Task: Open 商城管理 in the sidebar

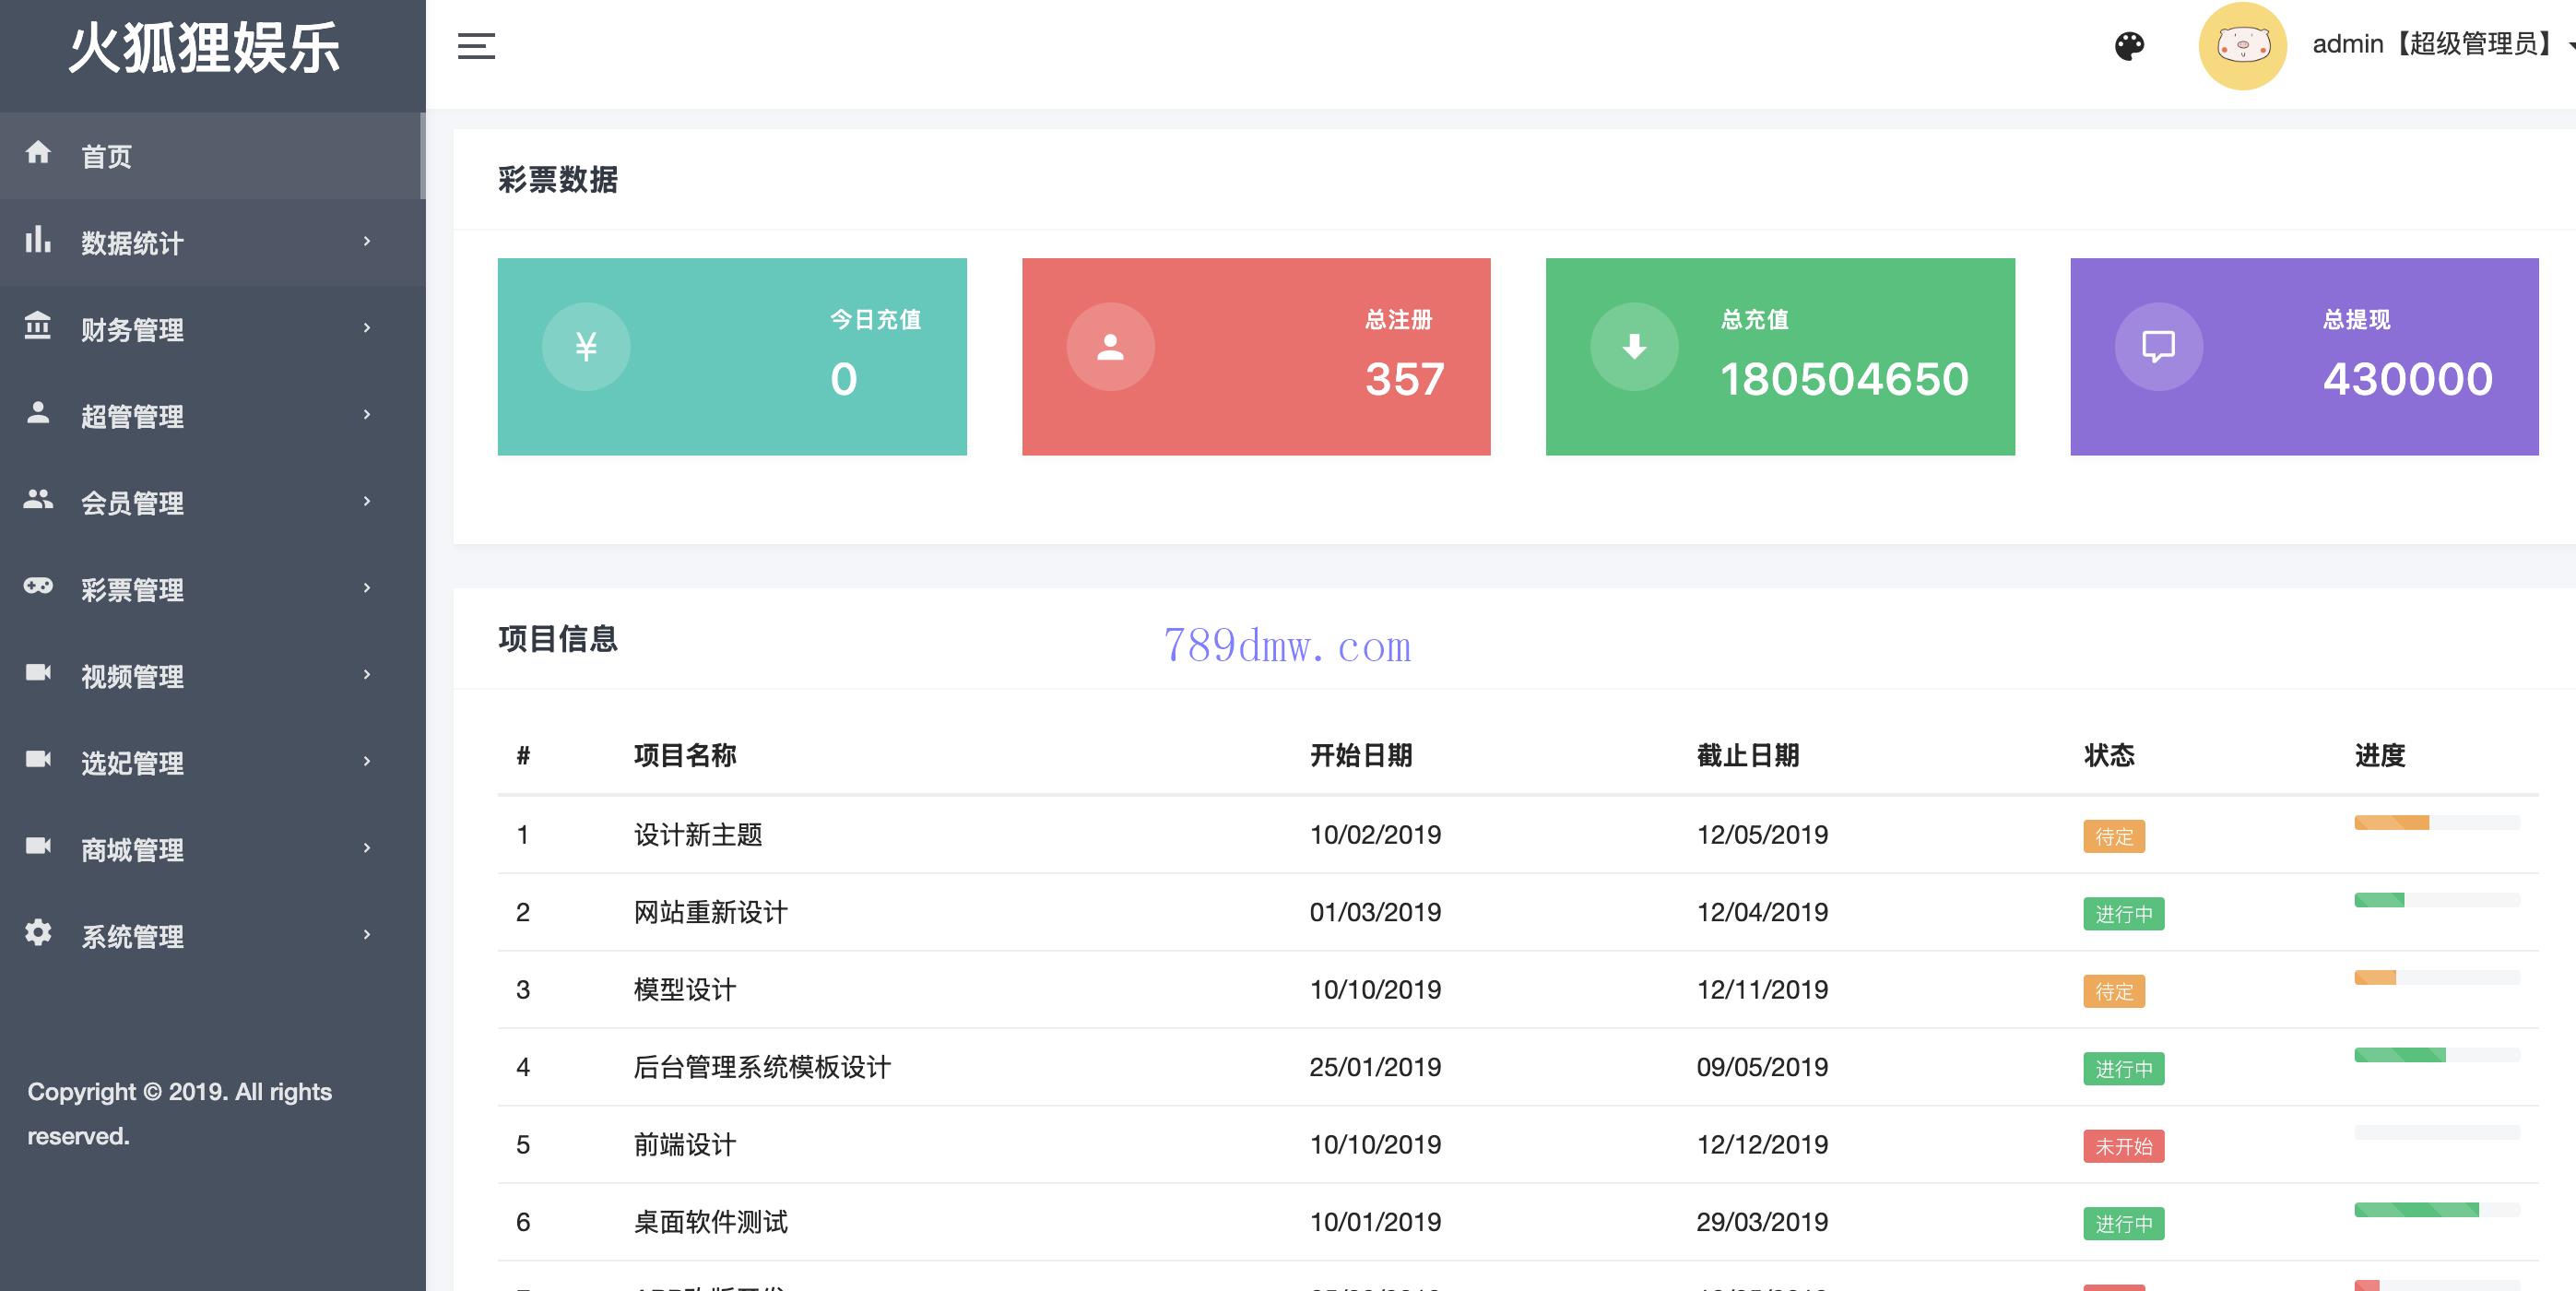Action: [x=132, y=850]
